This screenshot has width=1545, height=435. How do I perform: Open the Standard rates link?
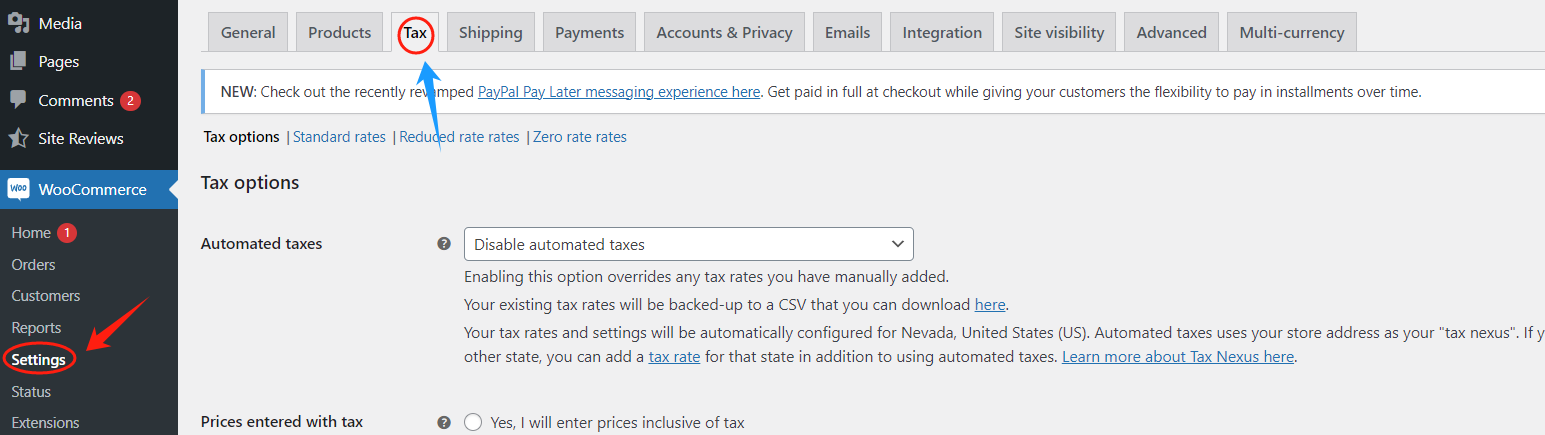(x=339, y=137)
